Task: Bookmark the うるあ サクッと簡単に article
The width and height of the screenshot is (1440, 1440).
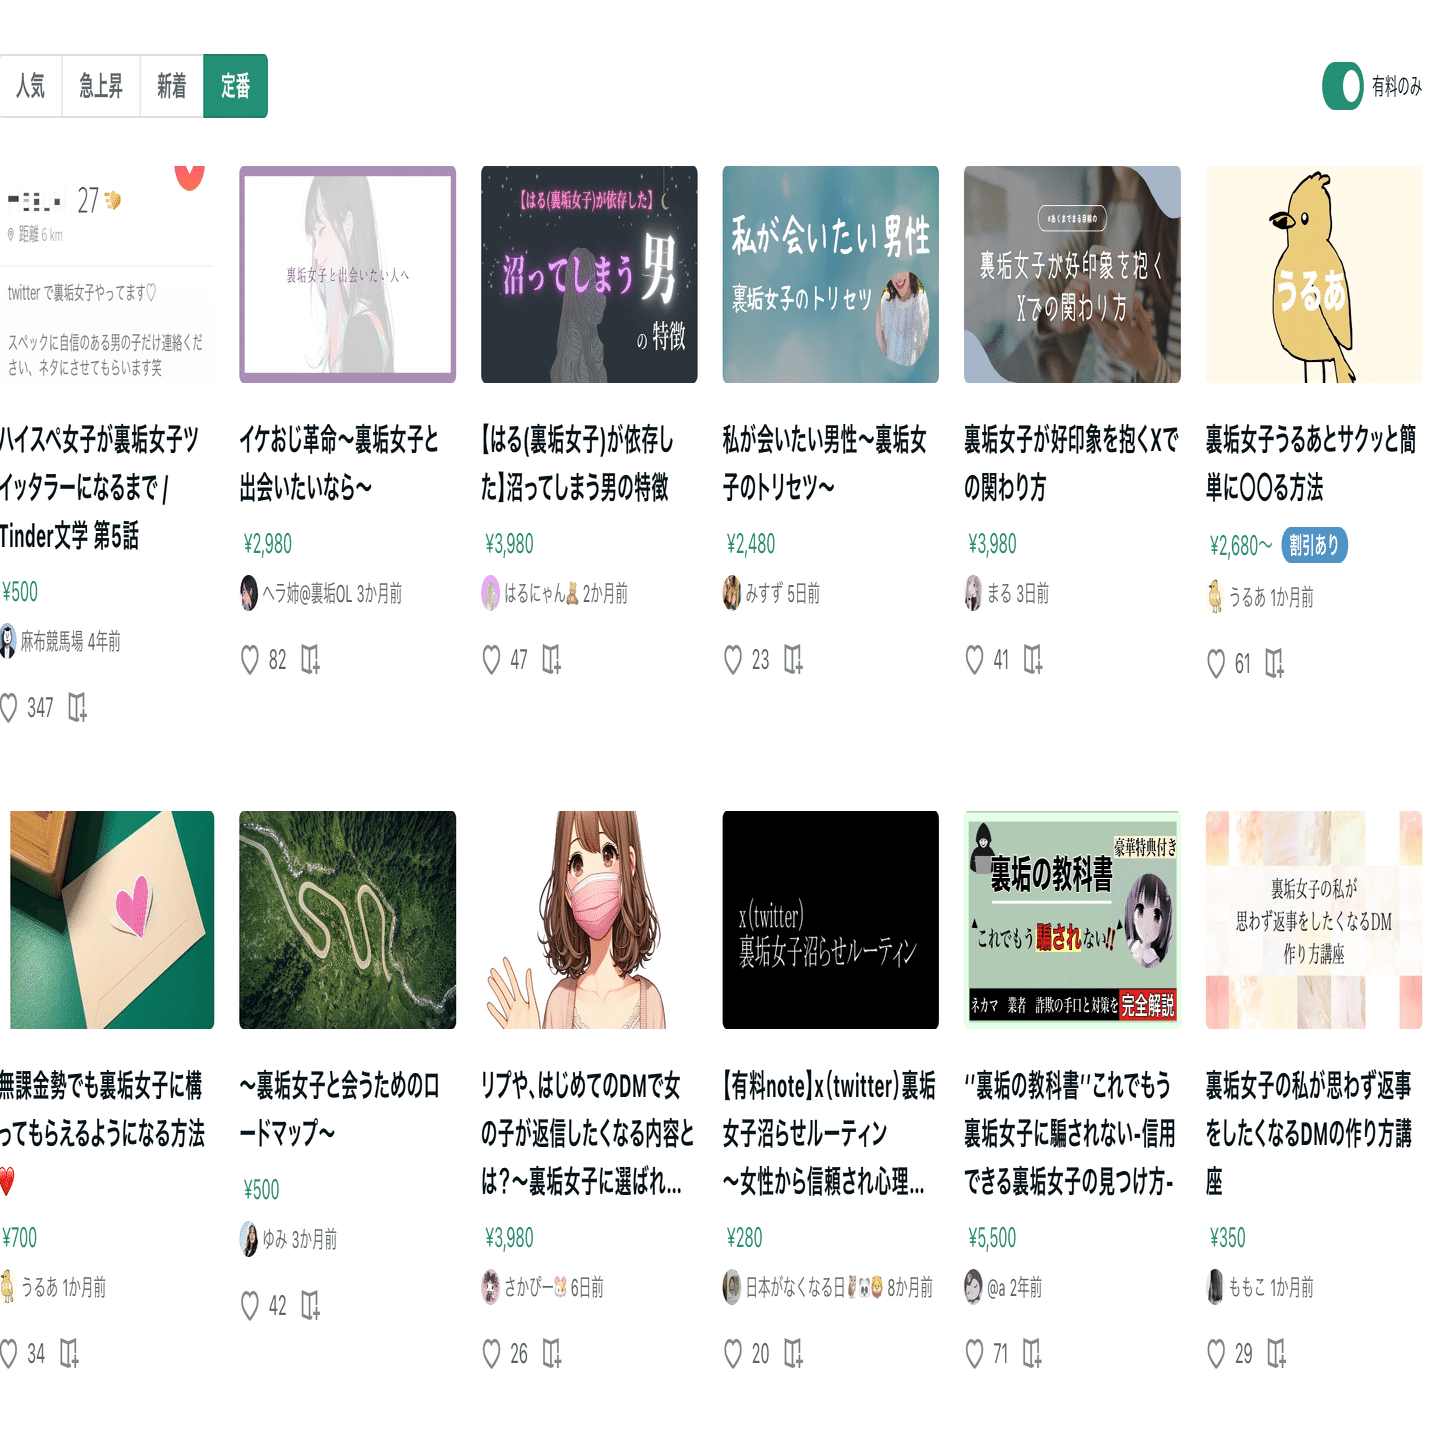Action: (x=1275, y=663)
